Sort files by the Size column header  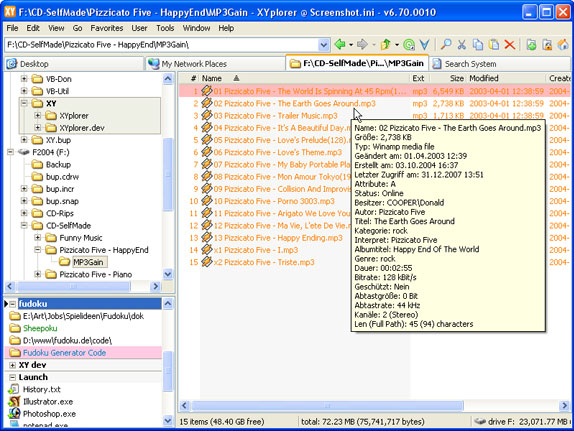coord(449,78)
